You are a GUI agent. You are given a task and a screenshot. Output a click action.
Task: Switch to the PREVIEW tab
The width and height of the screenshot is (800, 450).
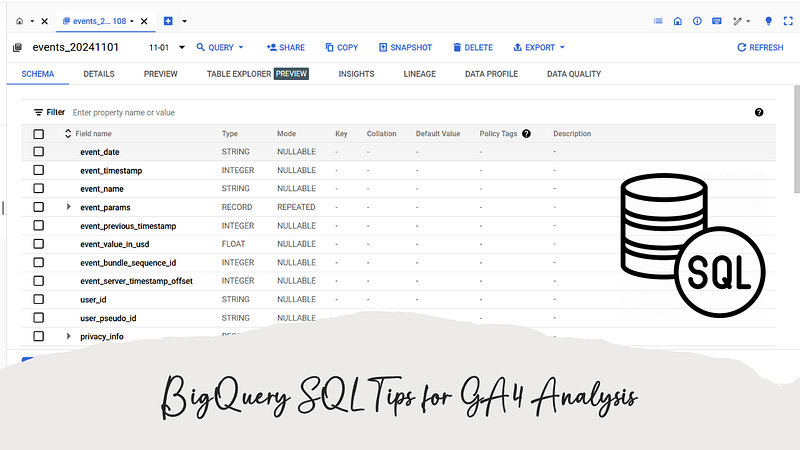(x=161, y=74)
